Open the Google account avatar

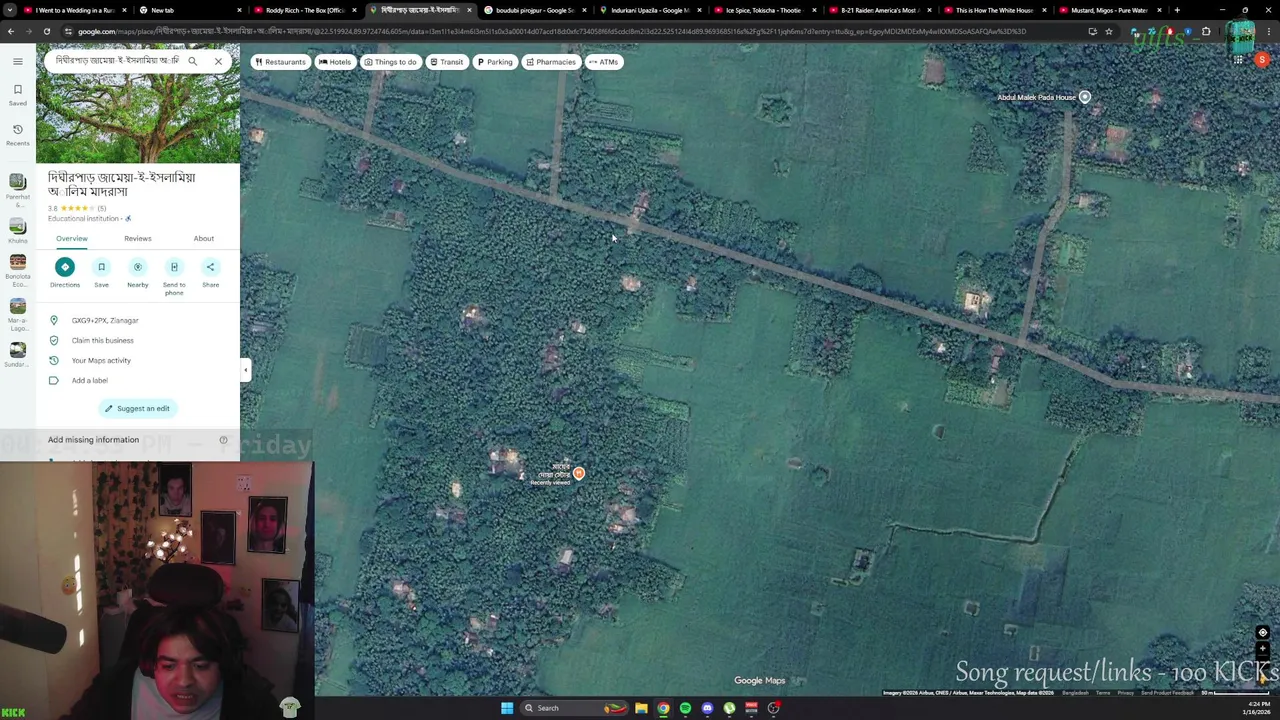(x=1262, y=60)
